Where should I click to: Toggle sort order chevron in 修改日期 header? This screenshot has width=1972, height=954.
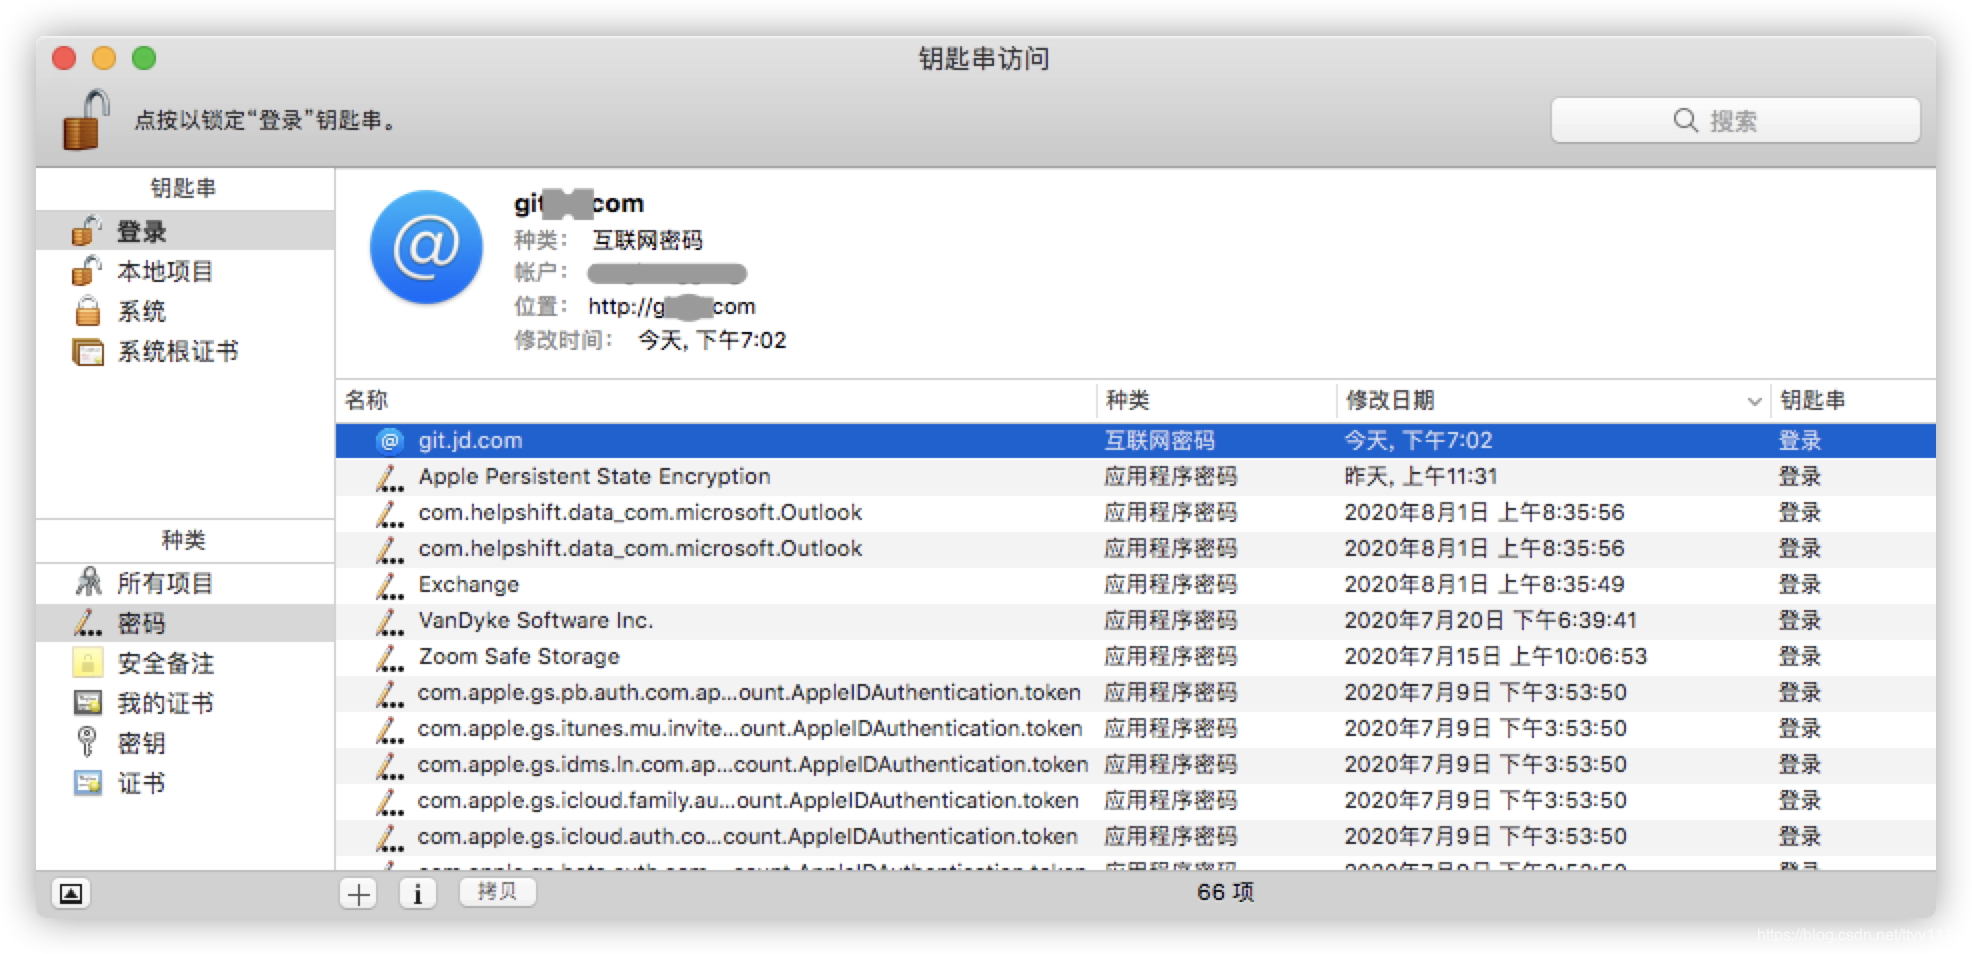[x=1754, y=401]
